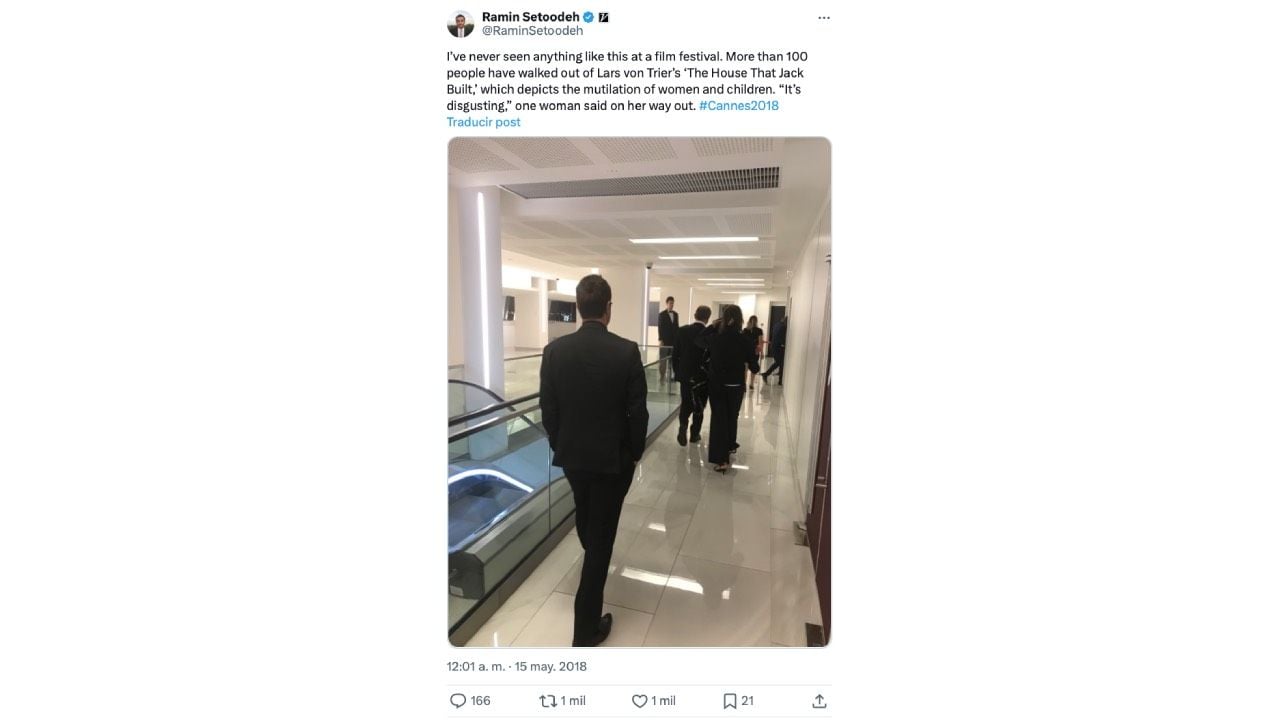Image resolution: width=1280 pixels, height=720 pixels.
Task: Open the three-dot more options menu
Action: [x=823, y=18]
